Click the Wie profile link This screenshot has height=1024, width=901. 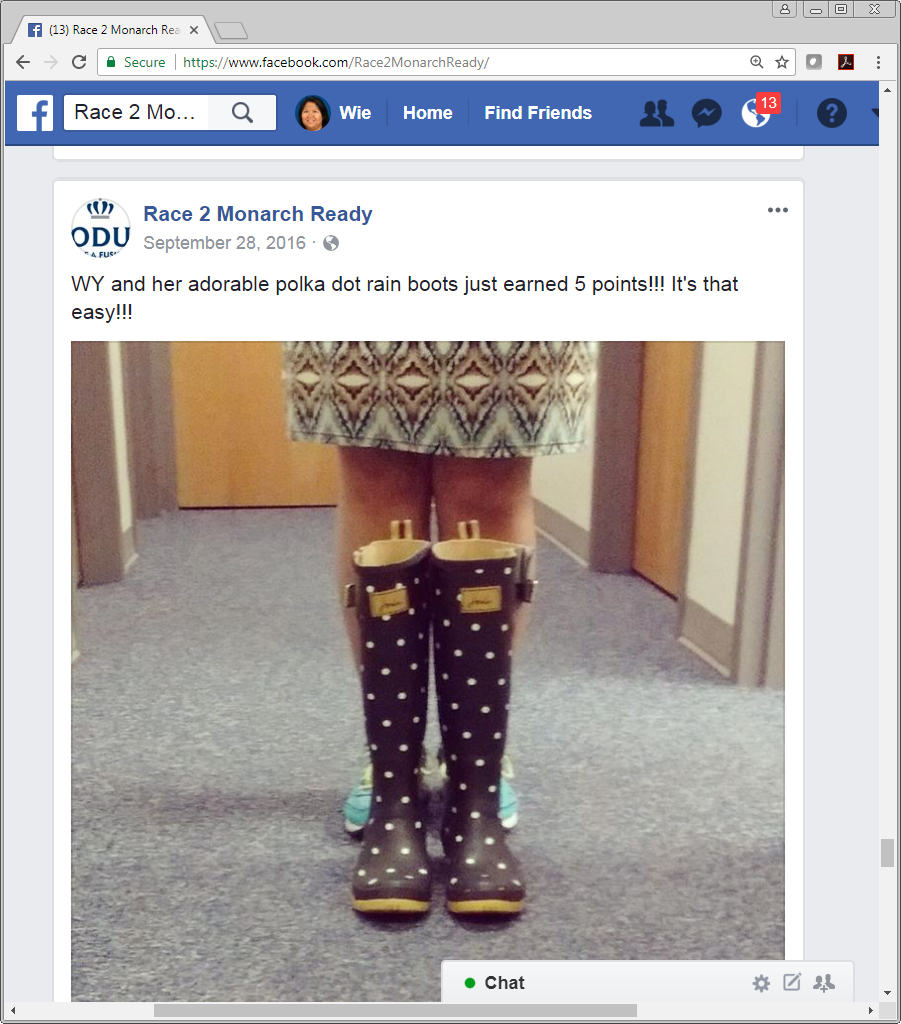pos(334,113)
